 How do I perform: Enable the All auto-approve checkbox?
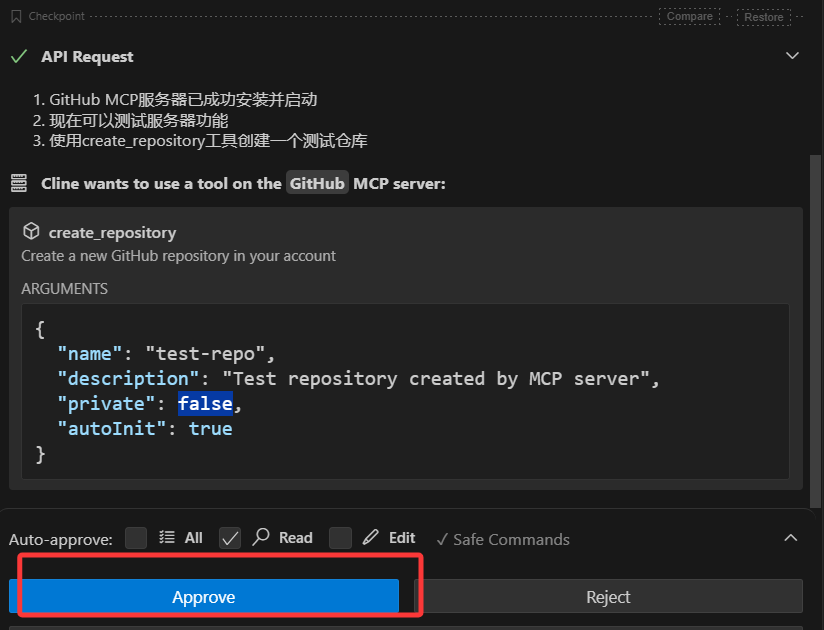pos(136,538)
